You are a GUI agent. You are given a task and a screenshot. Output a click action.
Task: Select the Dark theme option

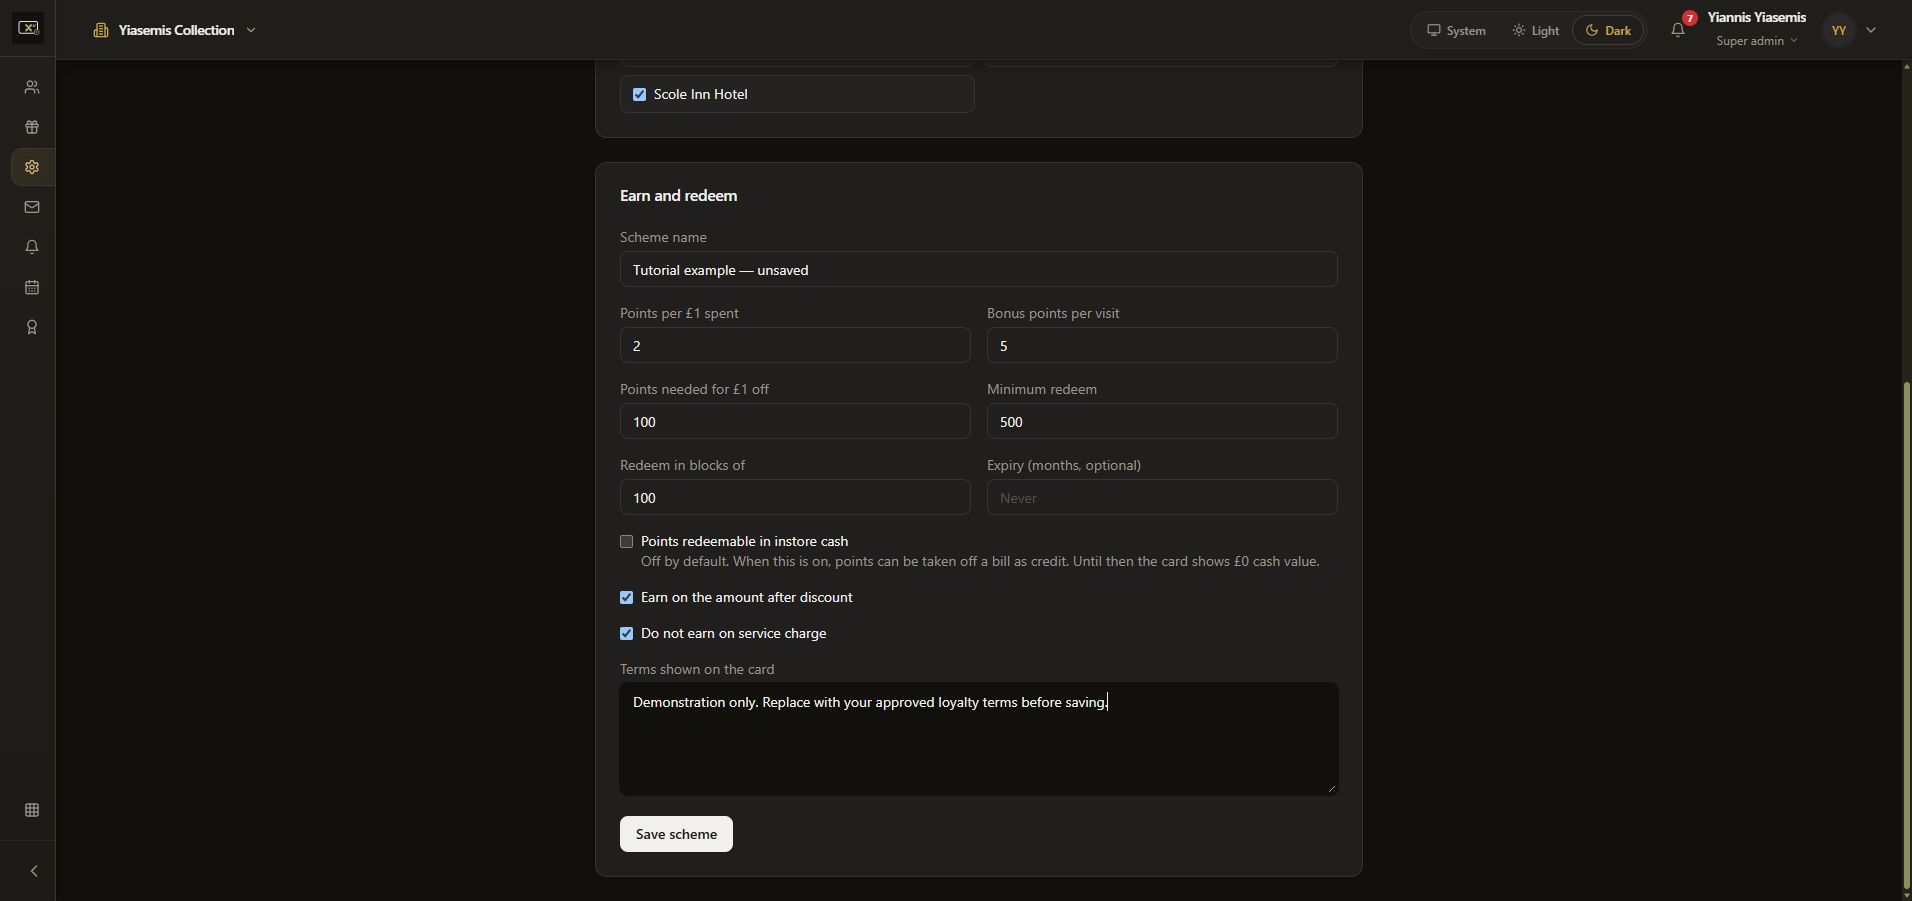(1608, 30)
